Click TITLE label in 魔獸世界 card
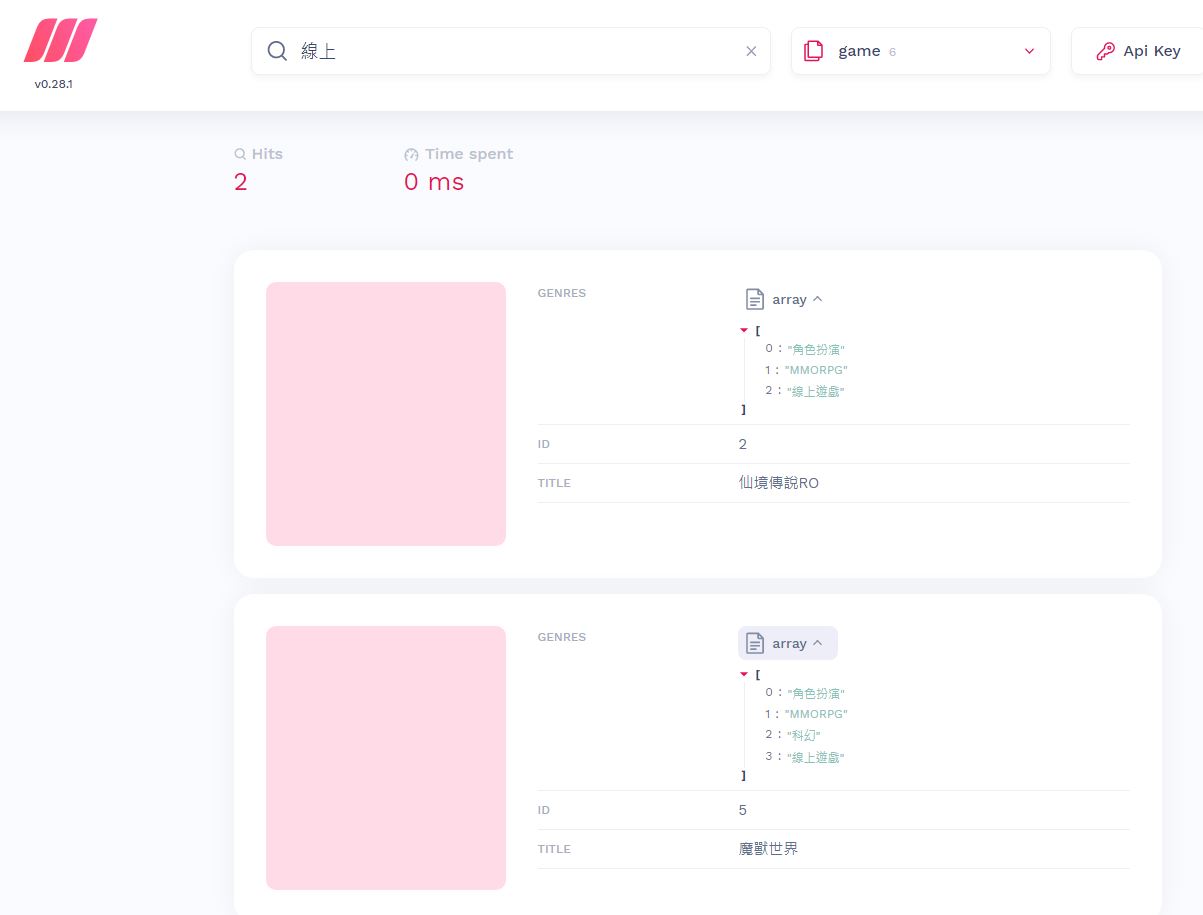 pos(554,849)
